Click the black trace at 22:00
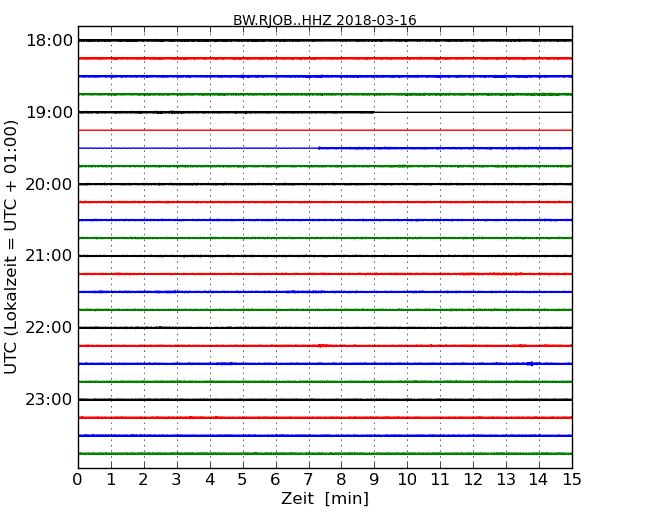 pos(325,328)
